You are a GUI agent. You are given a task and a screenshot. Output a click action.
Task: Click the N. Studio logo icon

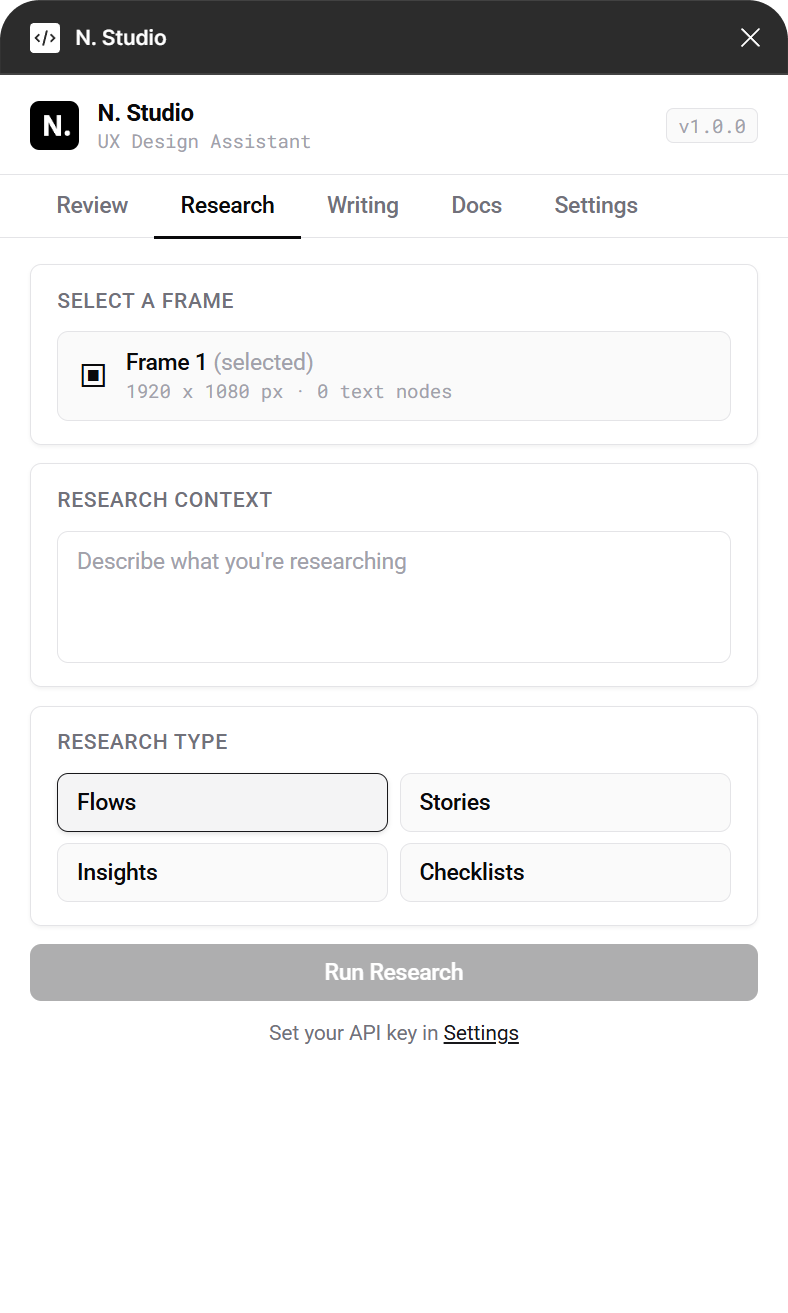point(54,125)
